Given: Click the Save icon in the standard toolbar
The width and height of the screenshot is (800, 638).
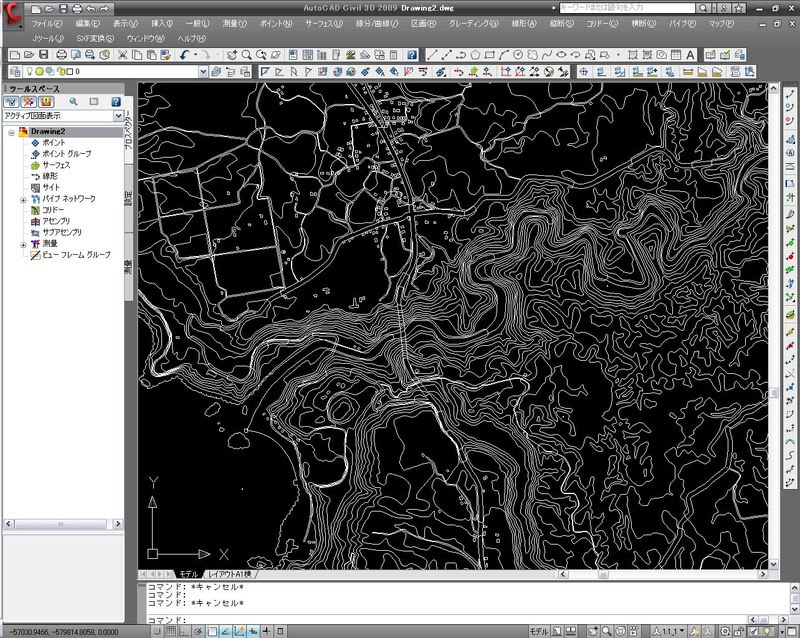Looking at the screenshot, I should (x=43, y=55).
